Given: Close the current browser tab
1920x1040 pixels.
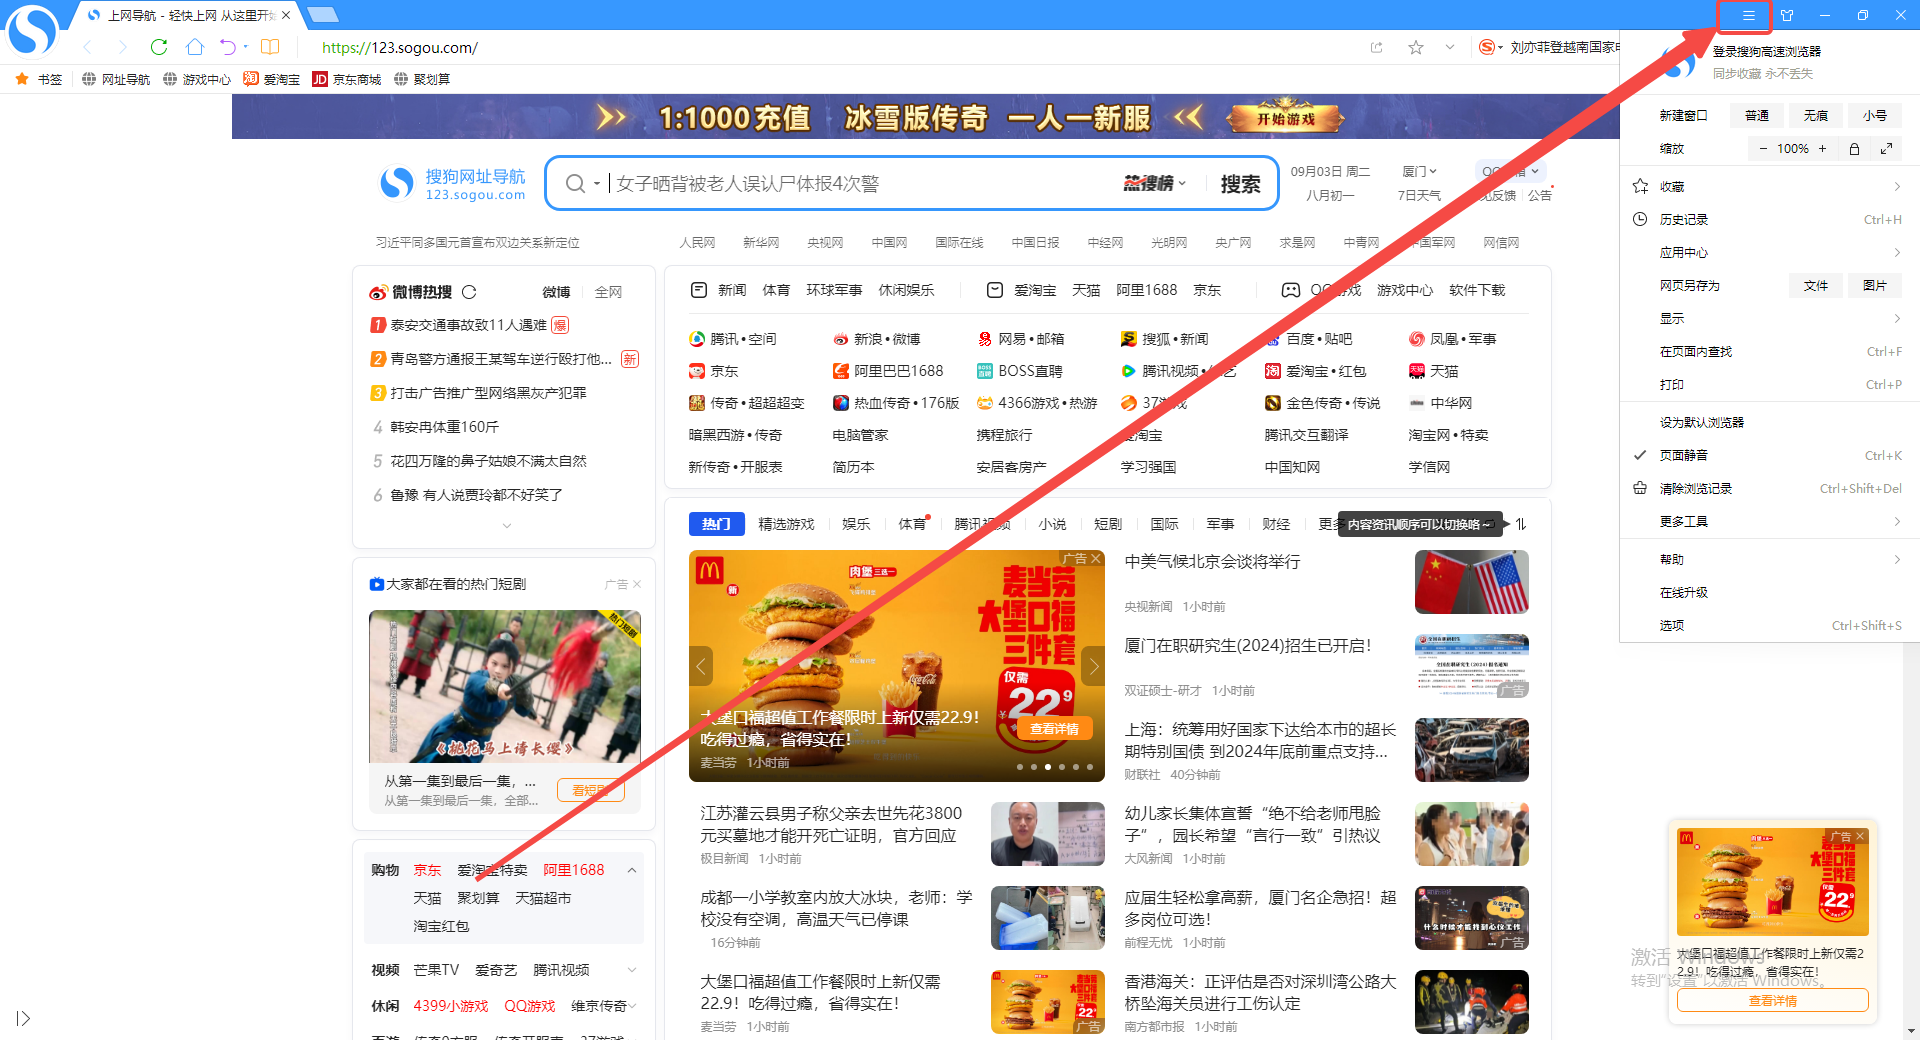Looking at the screenshot, I should click(x=286, y=15).
